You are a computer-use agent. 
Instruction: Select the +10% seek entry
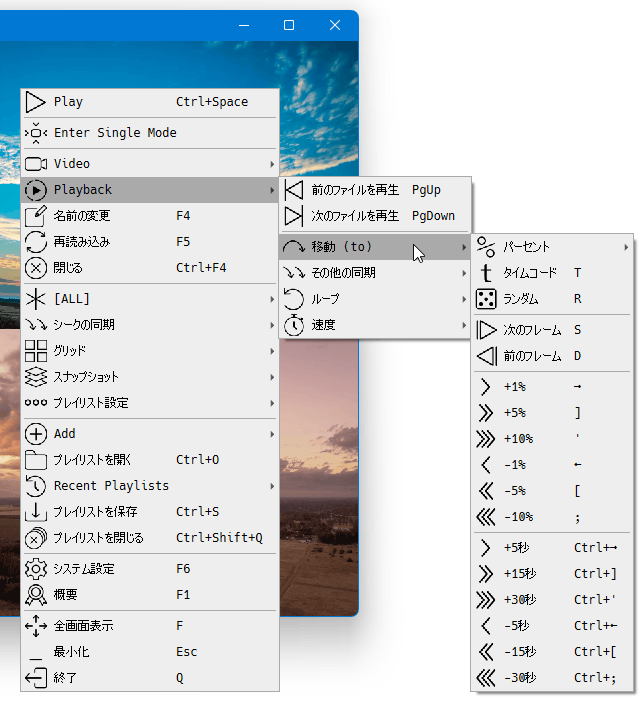click(x=552, y=439)
